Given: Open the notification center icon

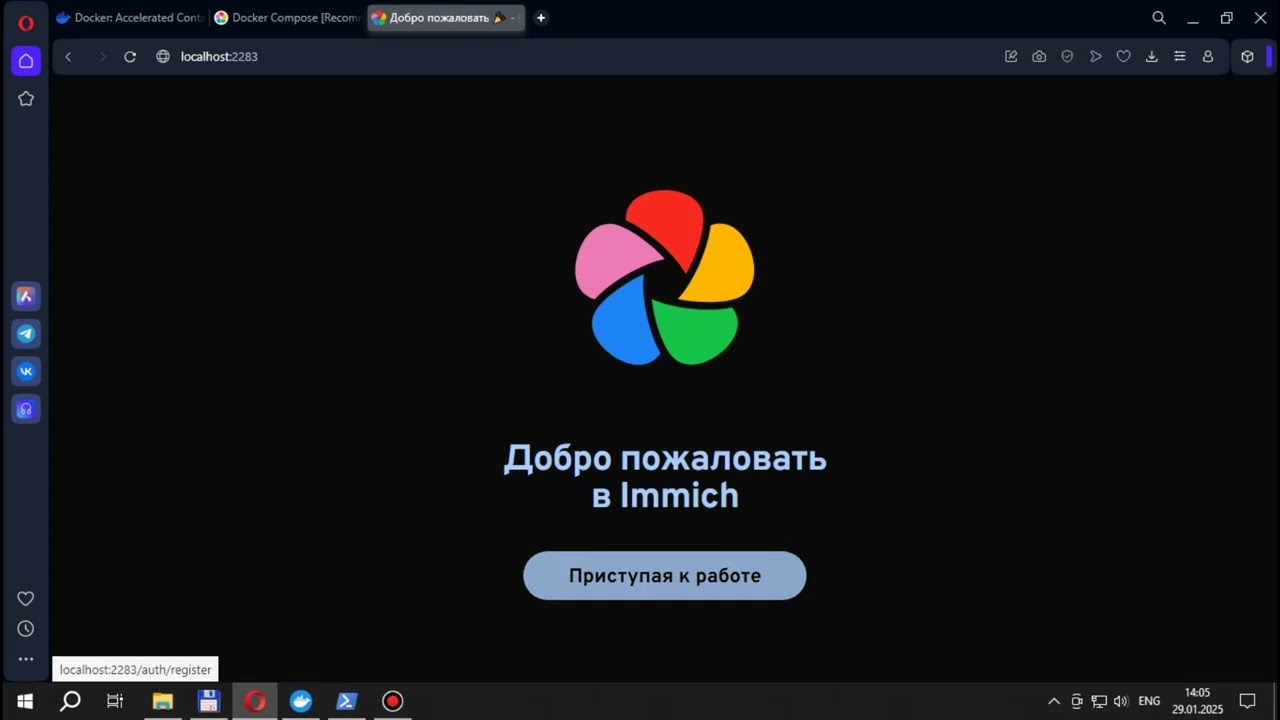Looking at the screenshot, I should tap(1247, 701).
